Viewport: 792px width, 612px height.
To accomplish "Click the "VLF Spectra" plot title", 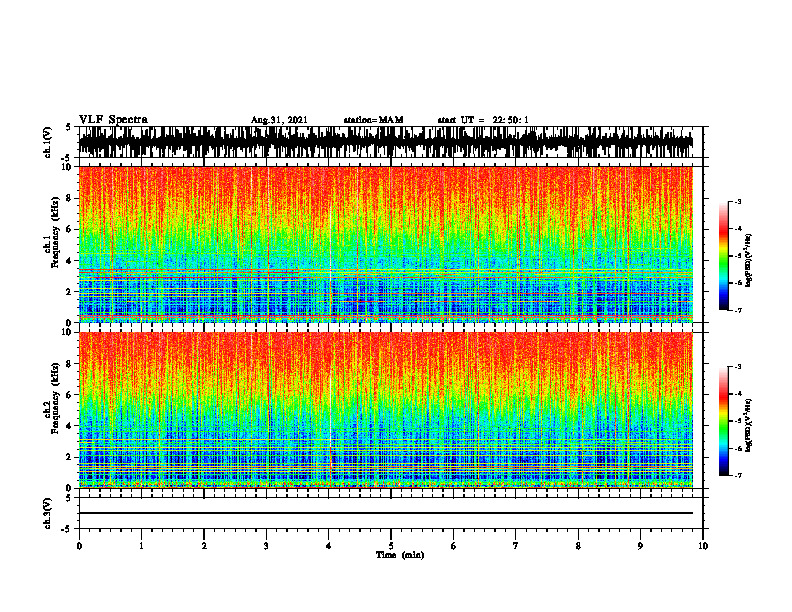I will click(113, 120).
